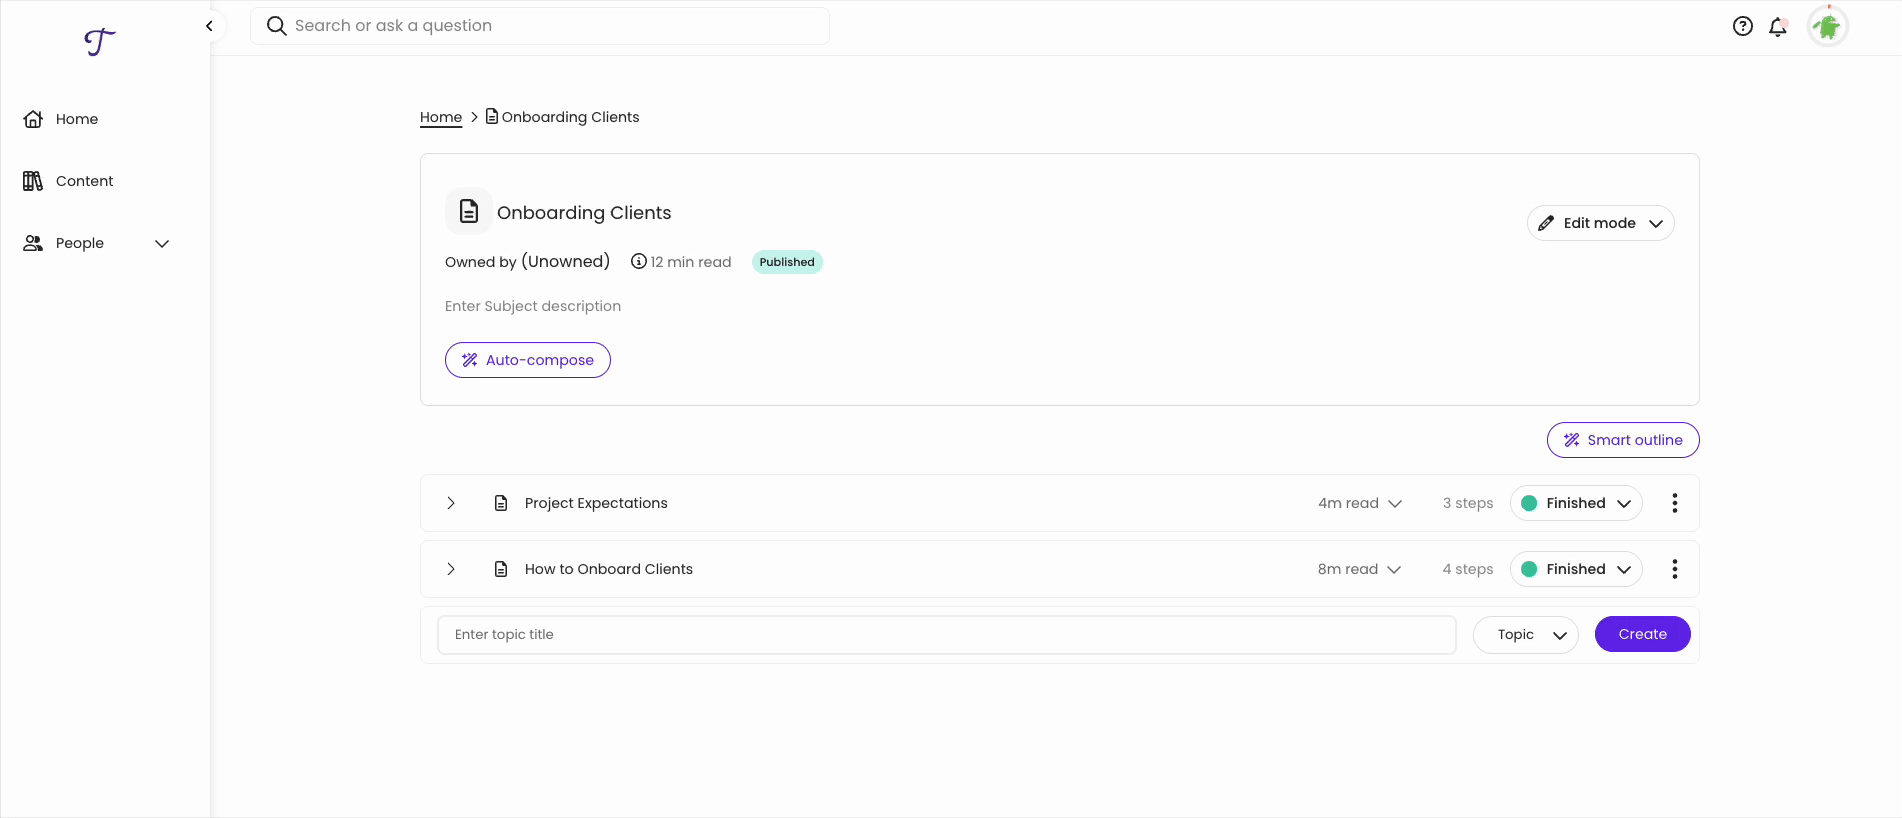Viewport: 1902px width, 818px height.
Task: Click the Trainual logo icon
Action: point(99,42)
